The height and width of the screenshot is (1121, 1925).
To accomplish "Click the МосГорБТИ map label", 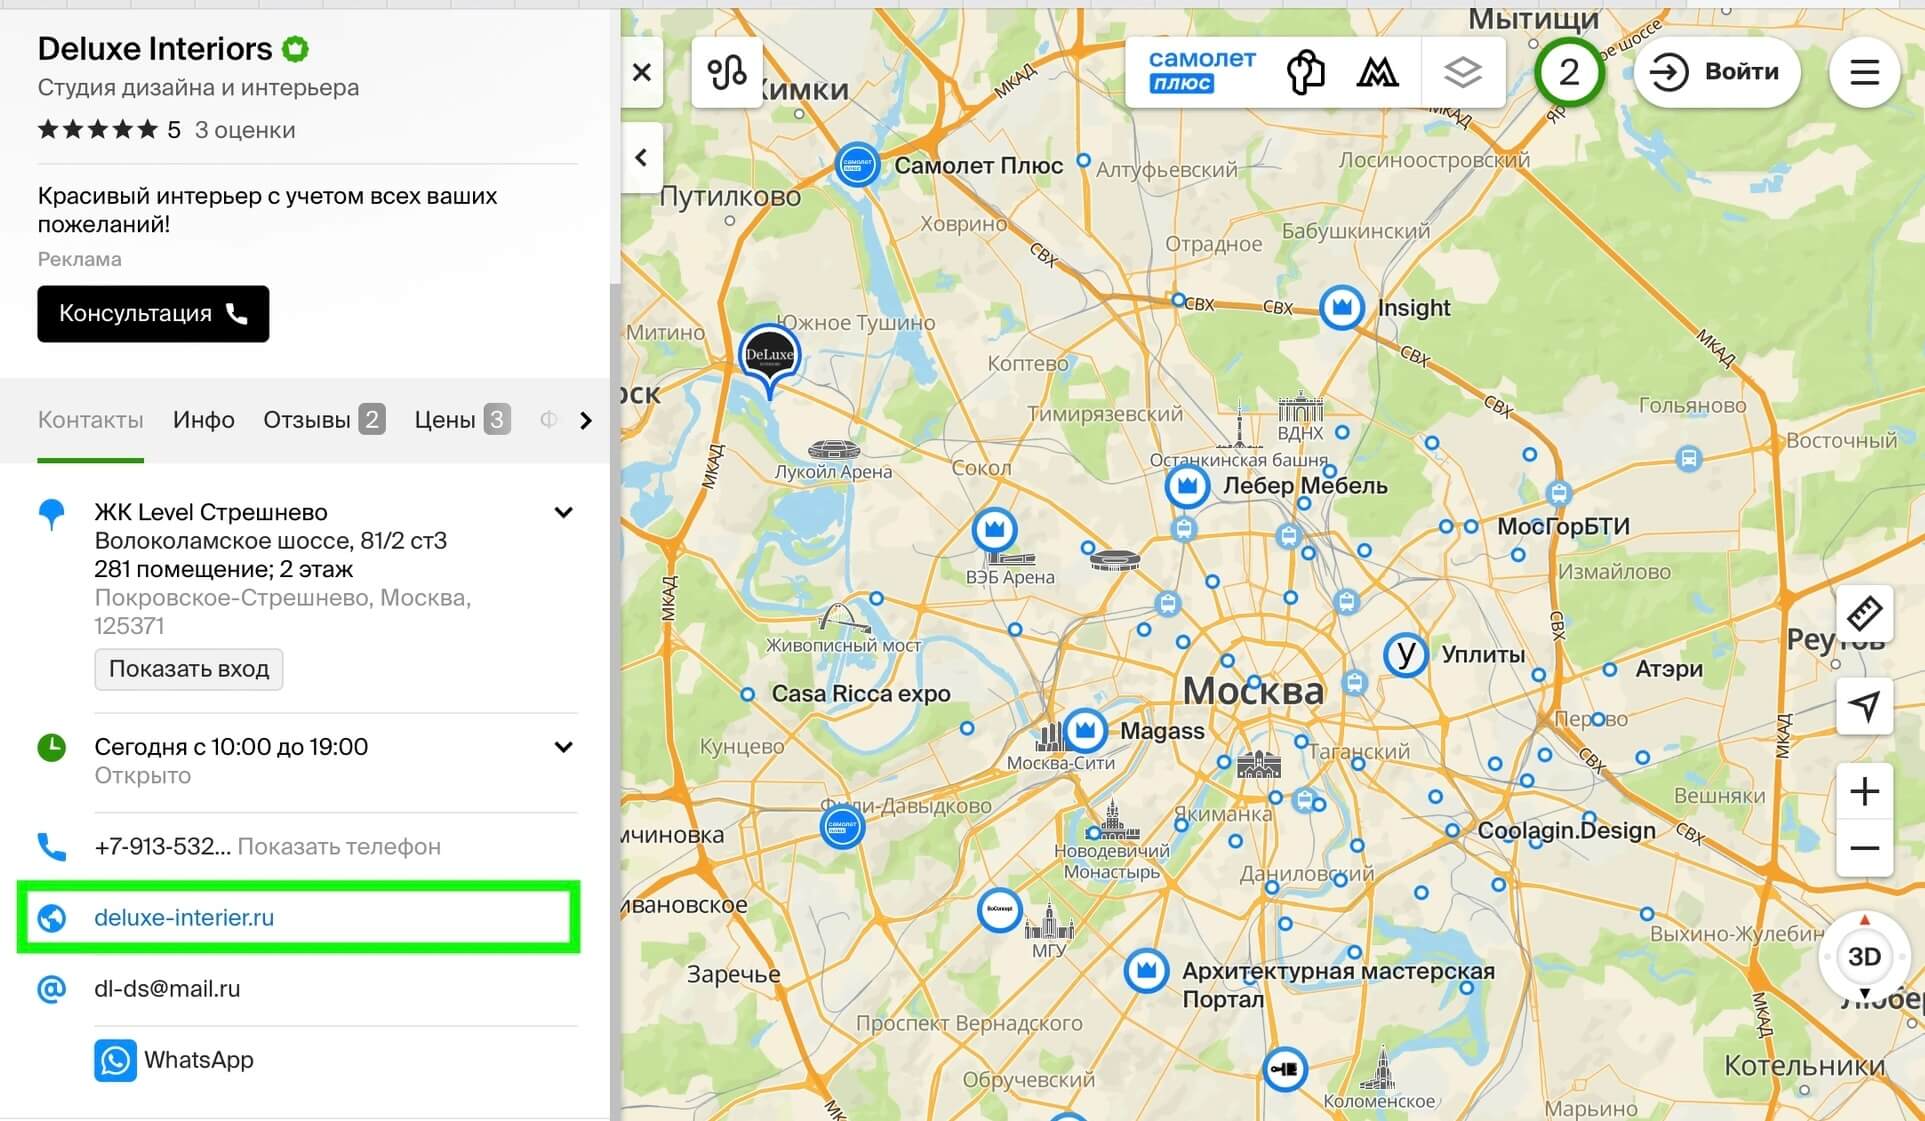I will [x=1563, y=527].
